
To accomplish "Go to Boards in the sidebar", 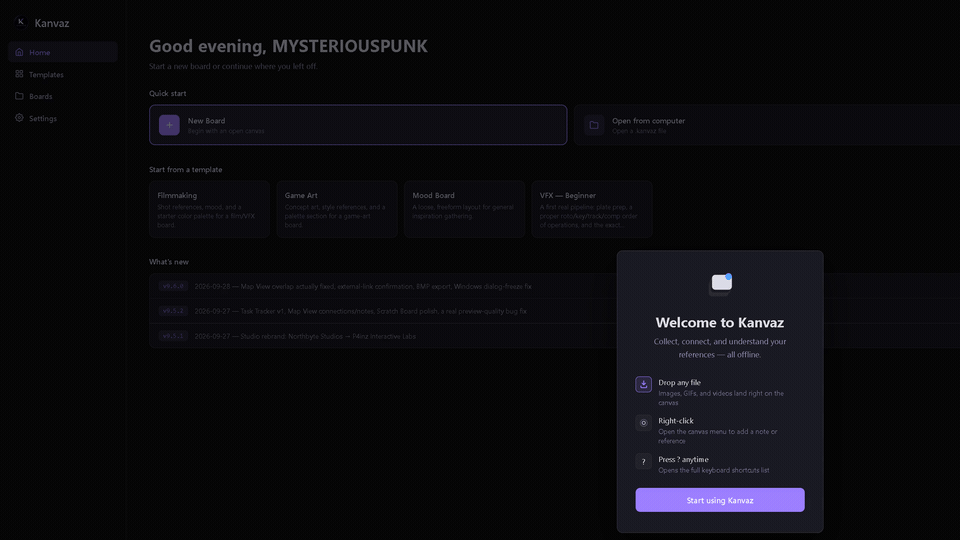I will pyautogui.click(x=63, y=96).
